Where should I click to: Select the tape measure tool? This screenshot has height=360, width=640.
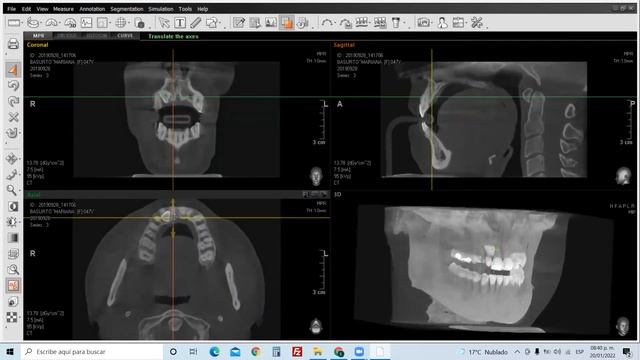pyautogui.click(x=33, y=23)
